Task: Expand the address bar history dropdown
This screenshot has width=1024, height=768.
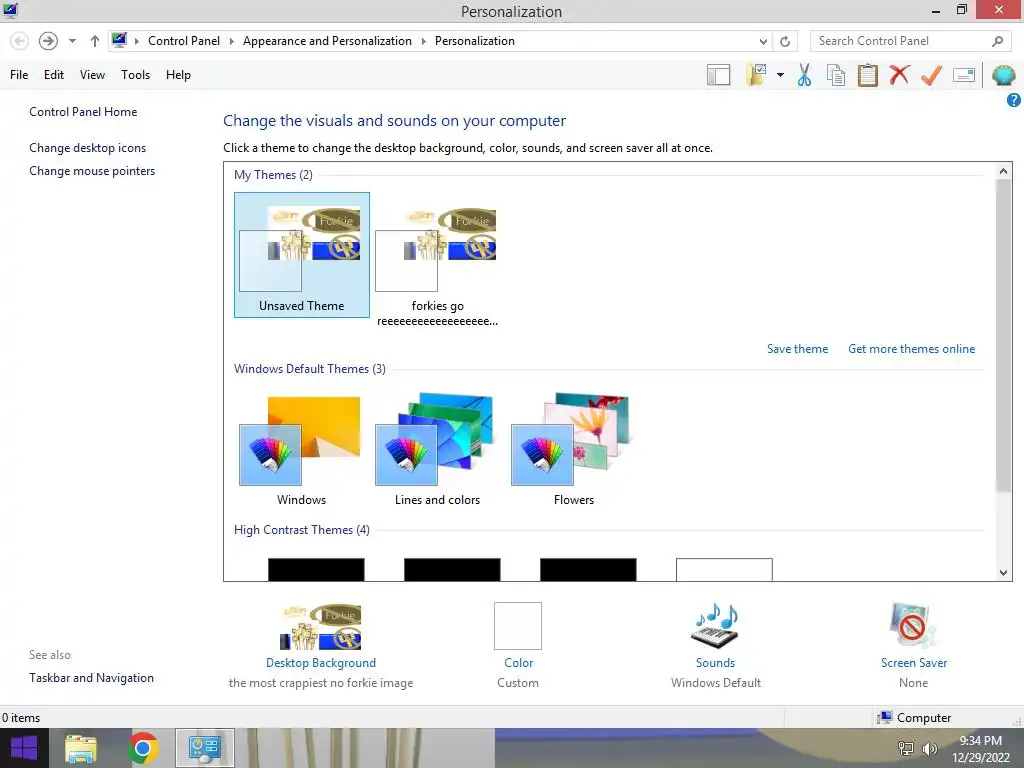Action: (763, 41)
